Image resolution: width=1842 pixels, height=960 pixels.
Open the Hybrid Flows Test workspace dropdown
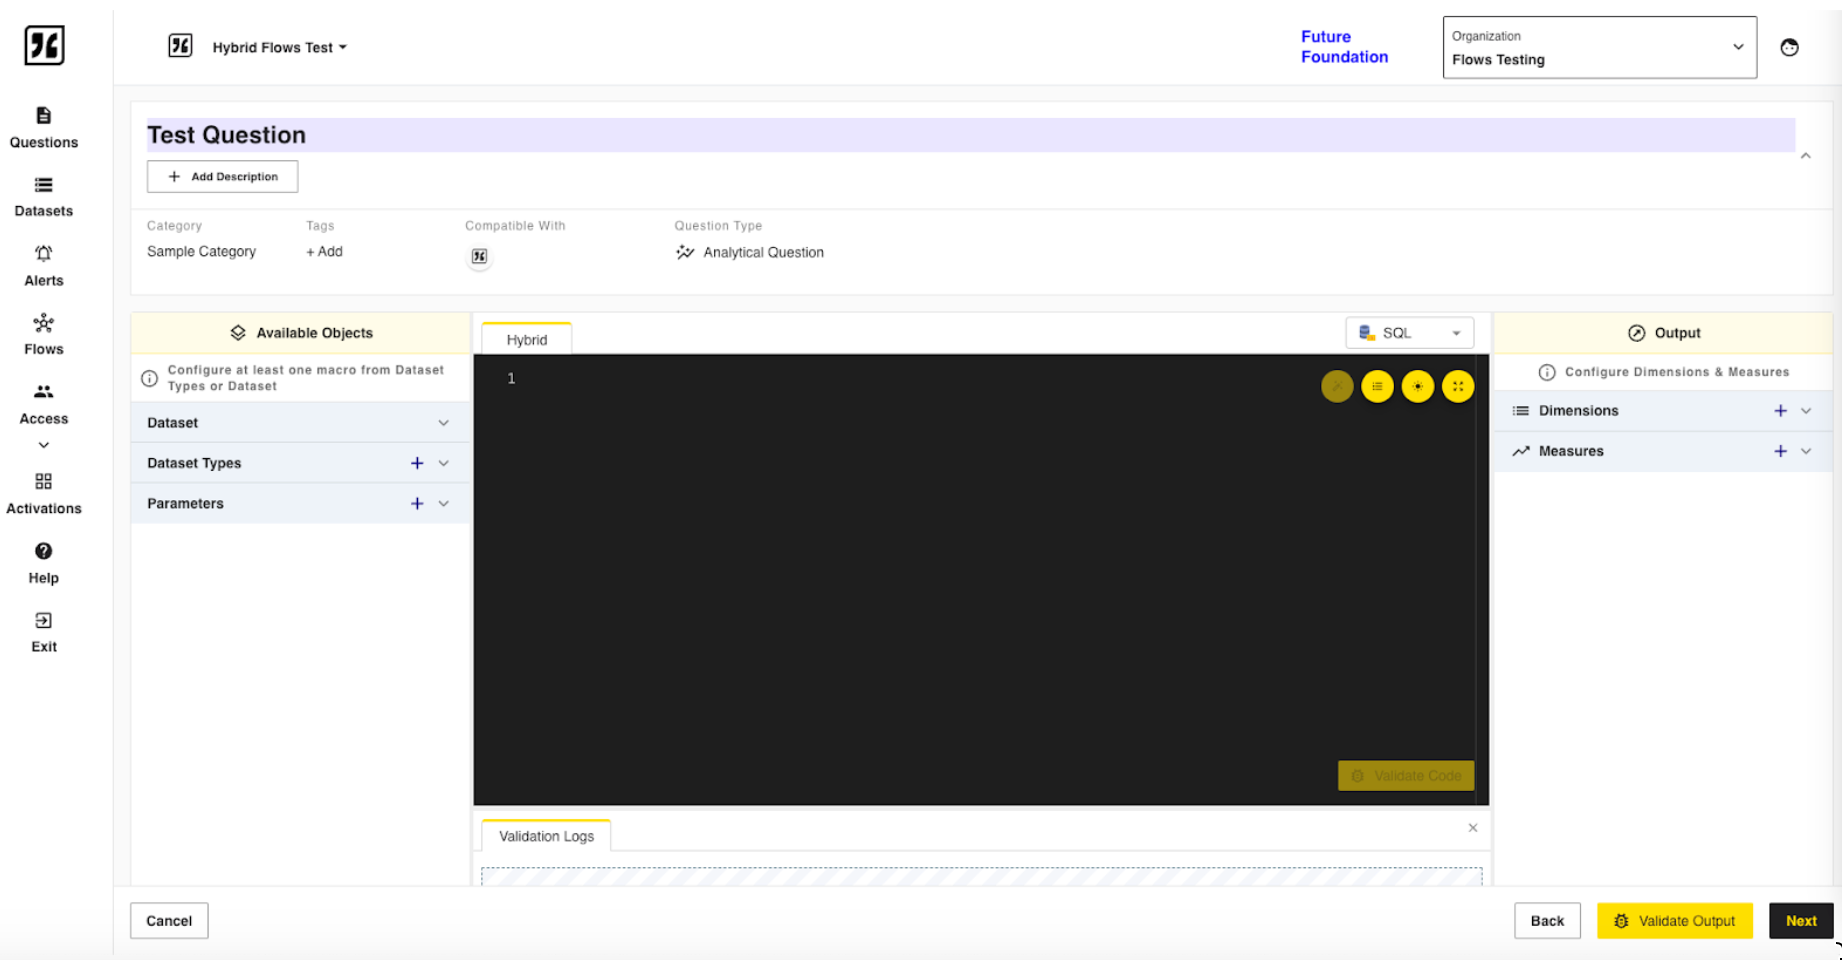pyautogui.click(x=280, y=47)
